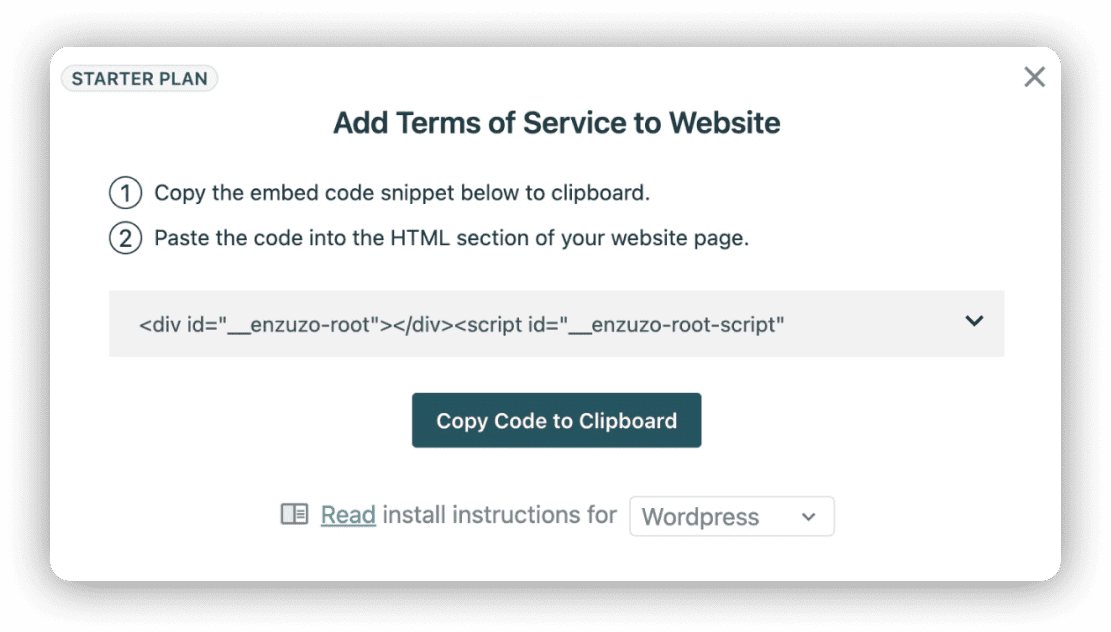Click the Add Terms of Service heading
Image resolution: width=1111 pixels, height=632 pixels.
(x=556, y=122)
